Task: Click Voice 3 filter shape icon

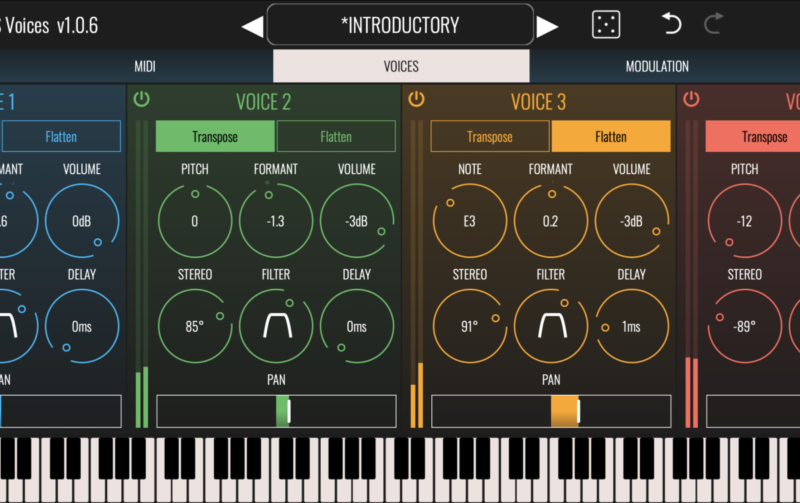Action: click(550, 326)
